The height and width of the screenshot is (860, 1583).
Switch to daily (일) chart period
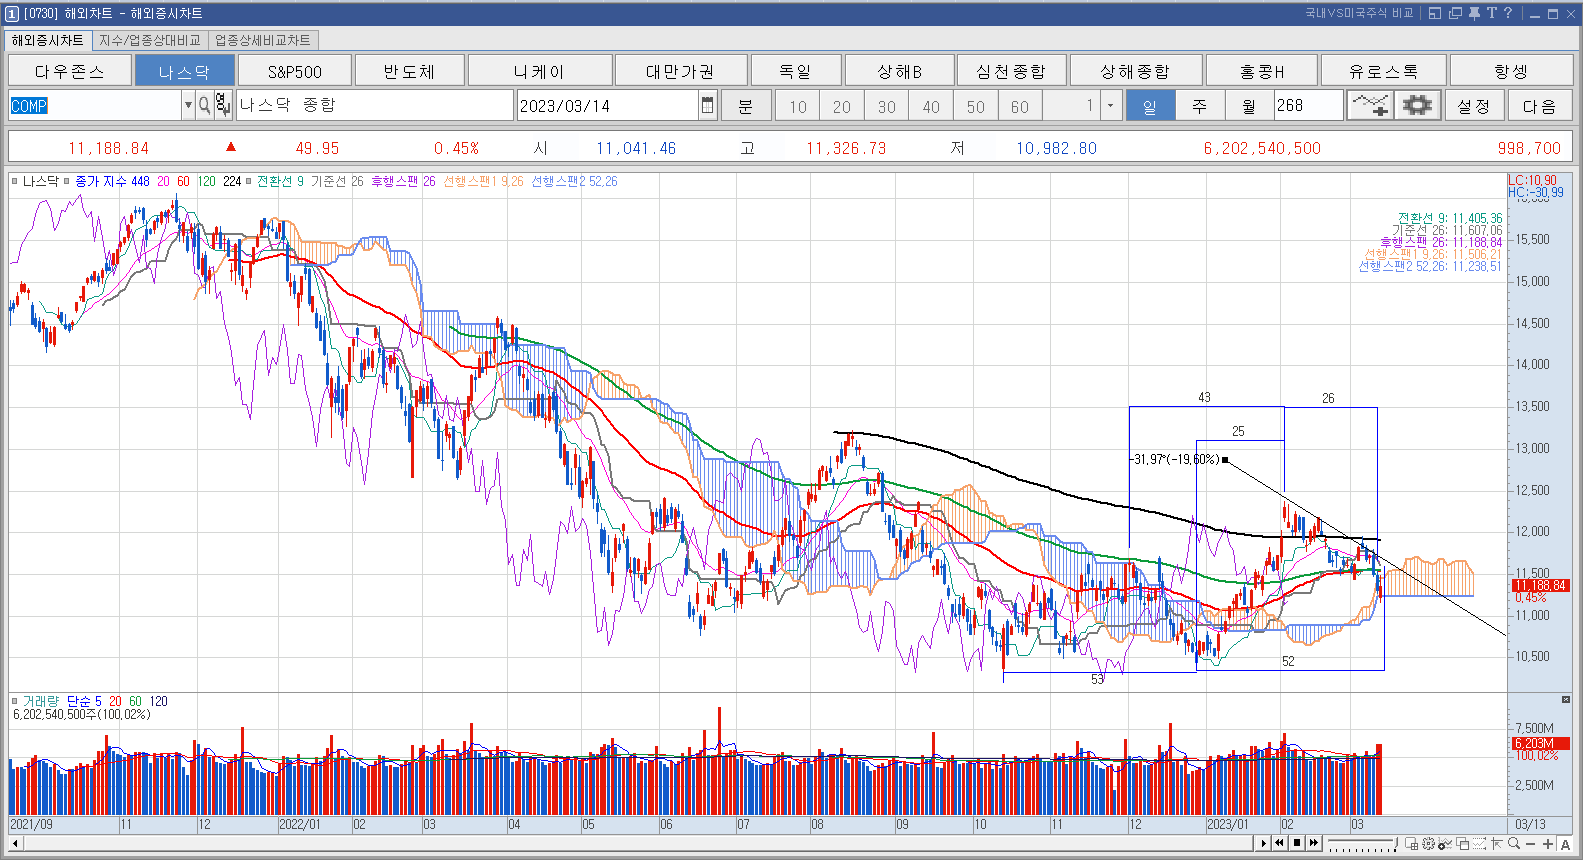(1150, 105)
